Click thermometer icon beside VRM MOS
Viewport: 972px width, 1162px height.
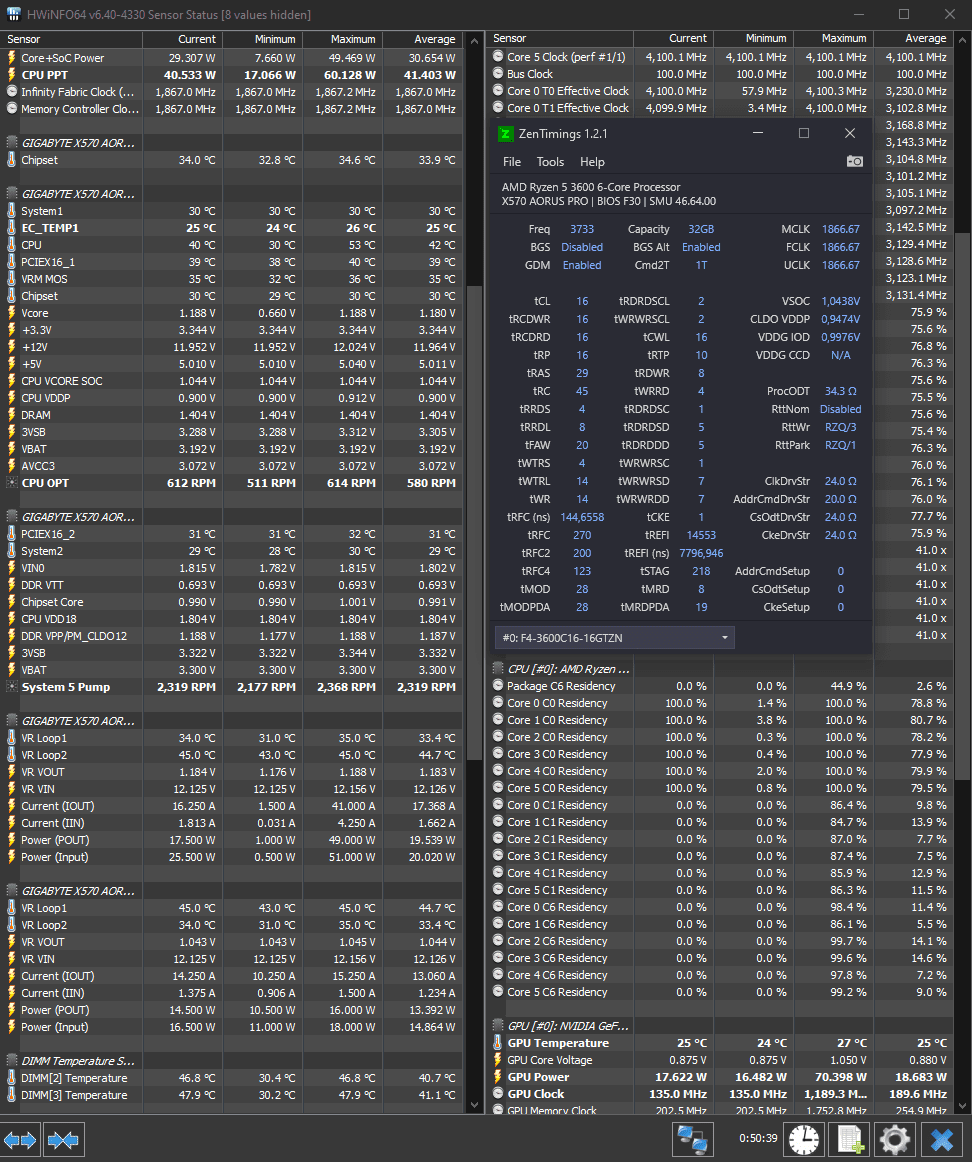pyautogui.click(x=11, y=279)
